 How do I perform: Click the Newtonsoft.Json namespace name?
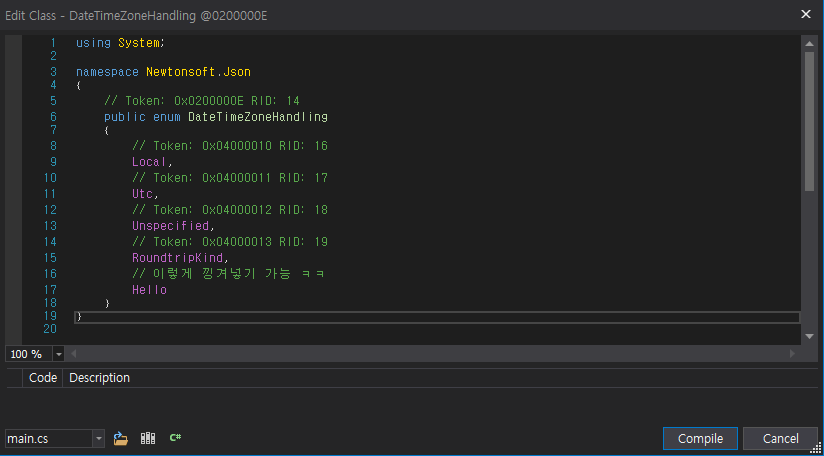pyautogui.click(x=199, y=72)
